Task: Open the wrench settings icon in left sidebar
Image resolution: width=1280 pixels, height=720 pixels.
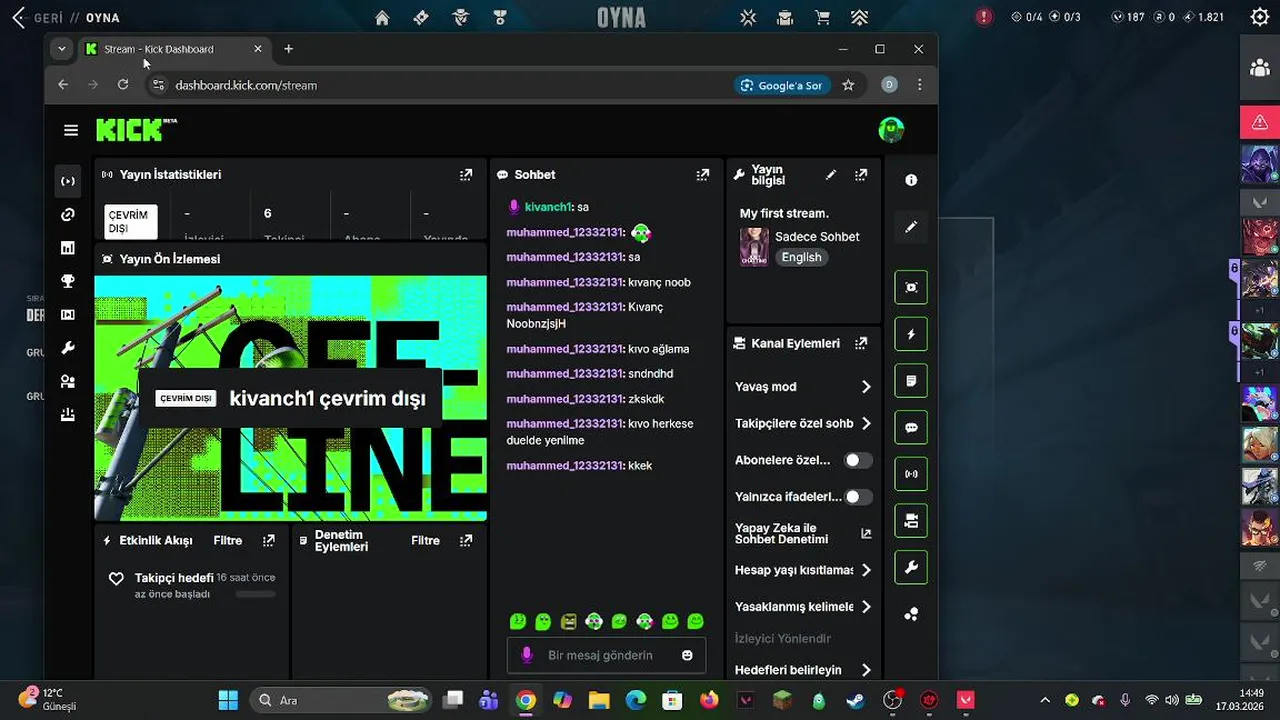Action: coord(68,348)
